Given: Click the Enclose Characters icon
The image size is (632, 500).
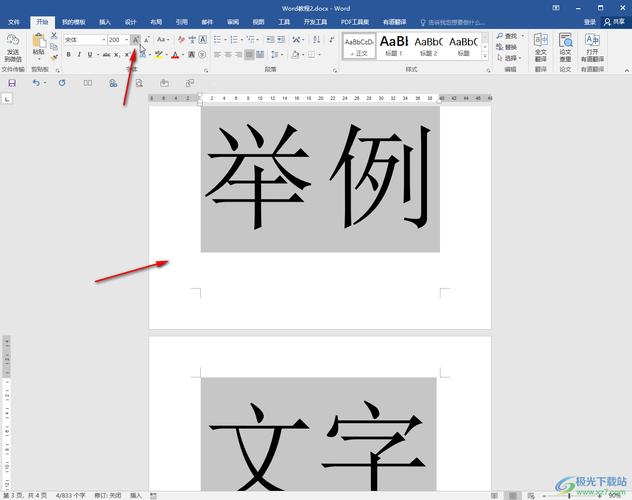Looking at the screenshot, I should tap(203, 54).
